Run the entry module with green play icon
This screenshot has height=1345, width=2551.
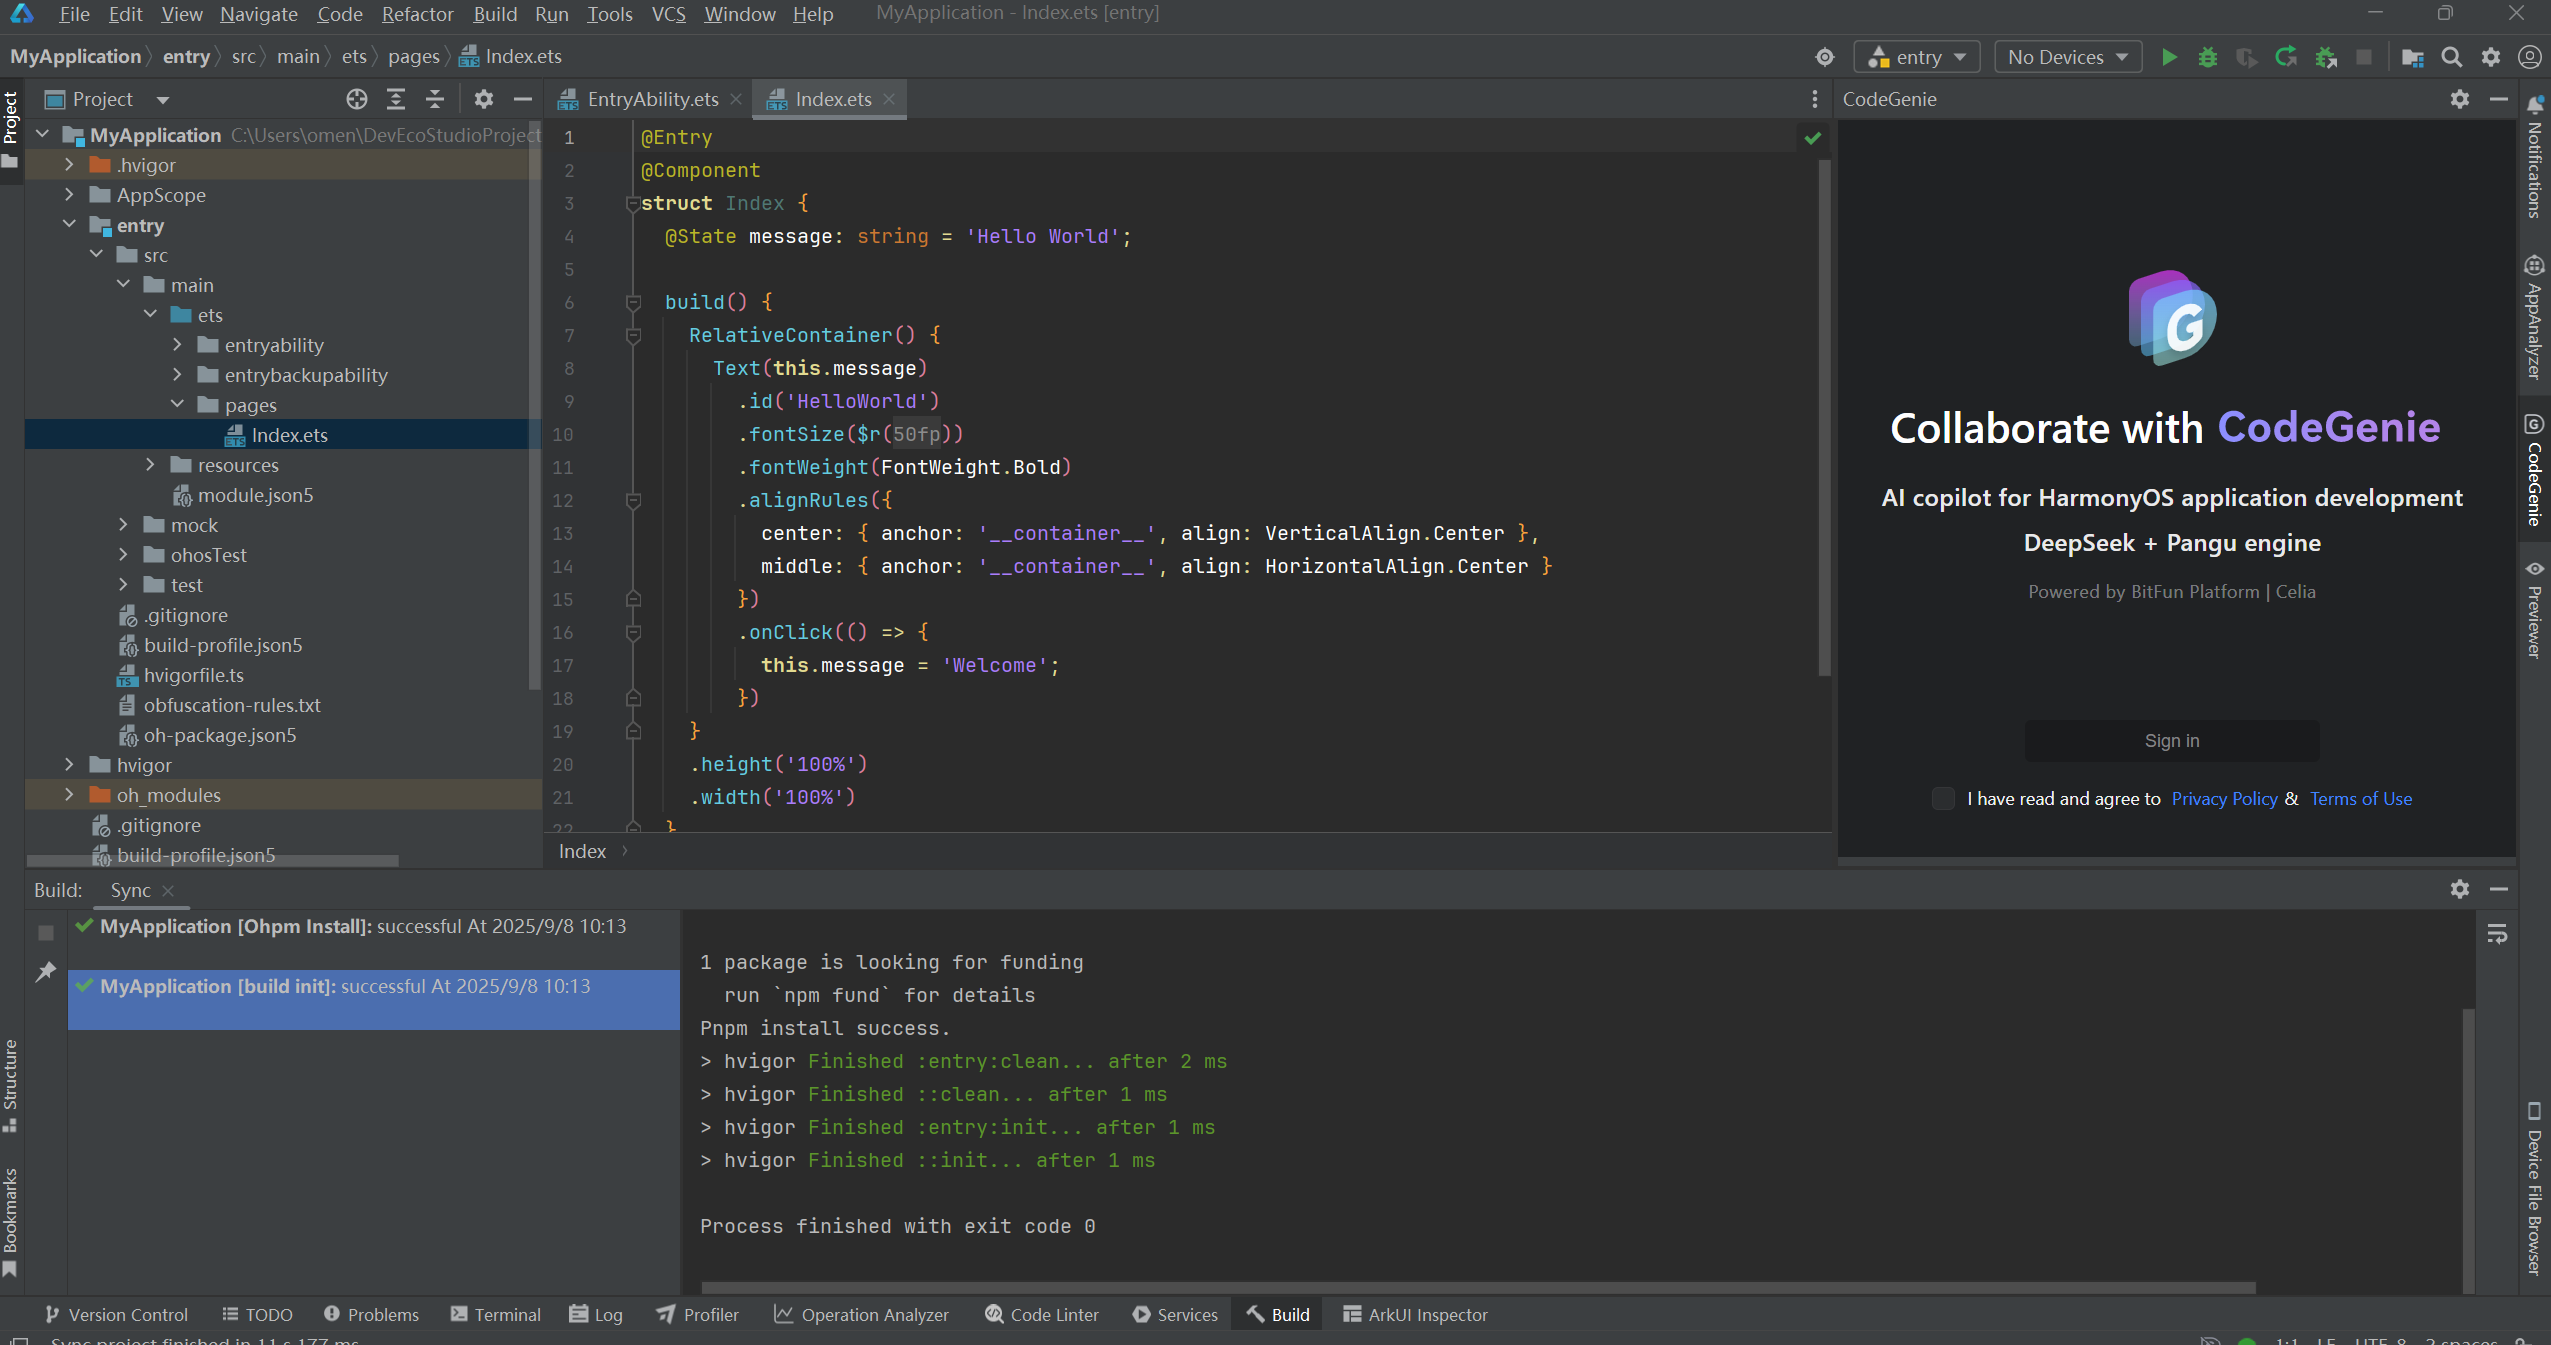click(x=2169, y=57)
